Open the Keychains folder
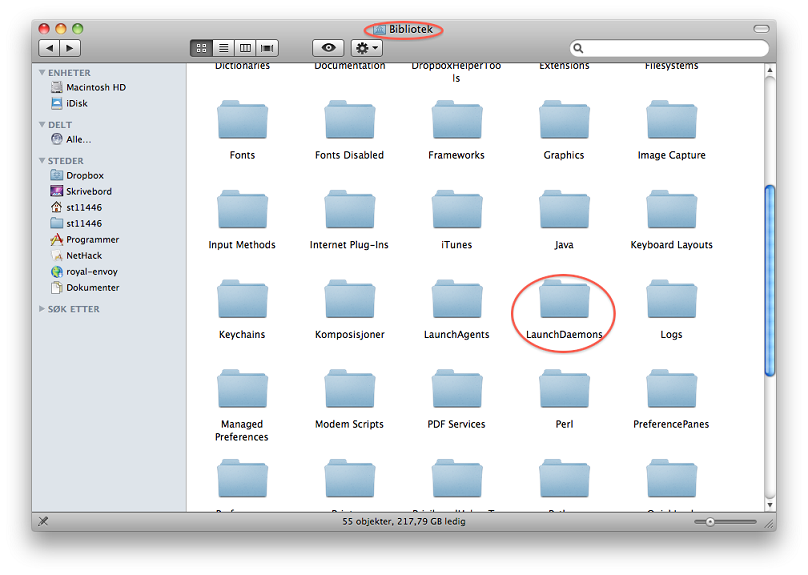The width and height of the screenshot is (808, 575). coord(242,300)
